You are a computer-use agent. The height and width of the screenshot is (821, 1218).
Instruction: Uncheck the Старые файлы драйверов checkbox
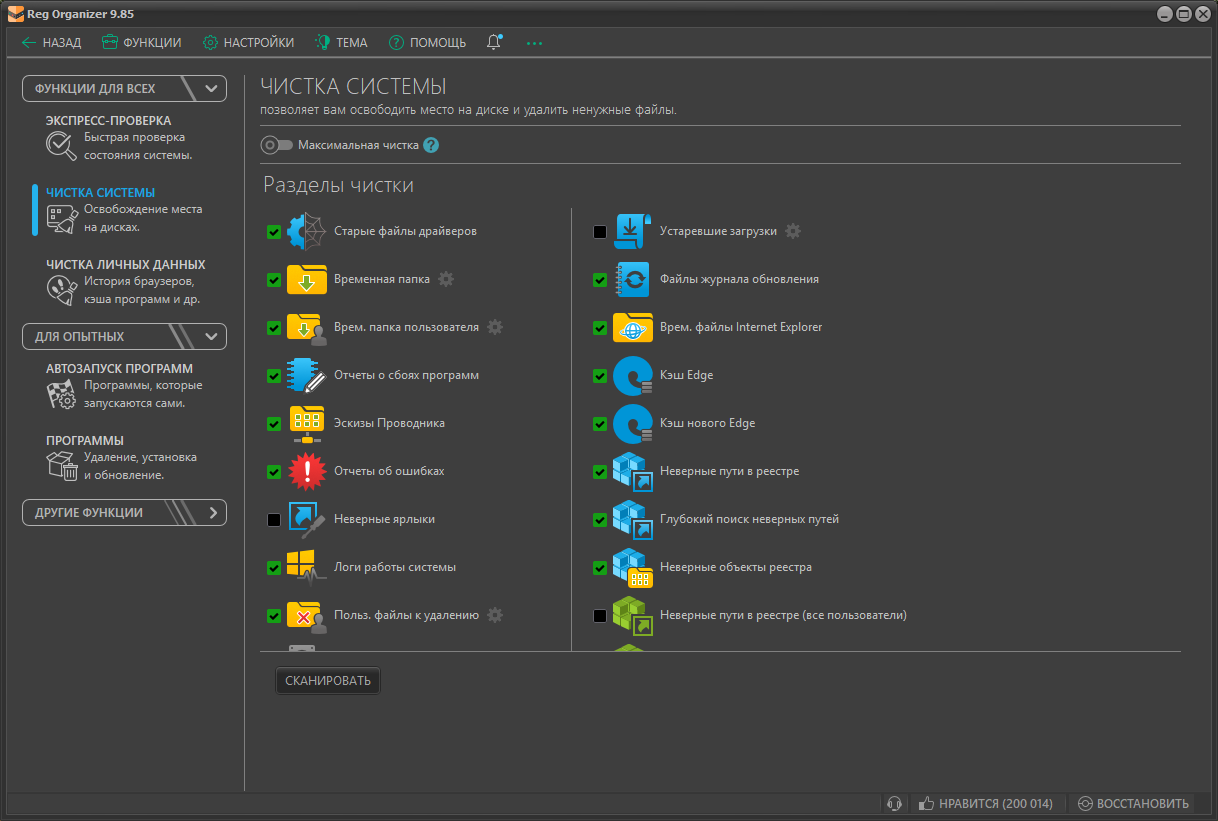tap(274, 232)
